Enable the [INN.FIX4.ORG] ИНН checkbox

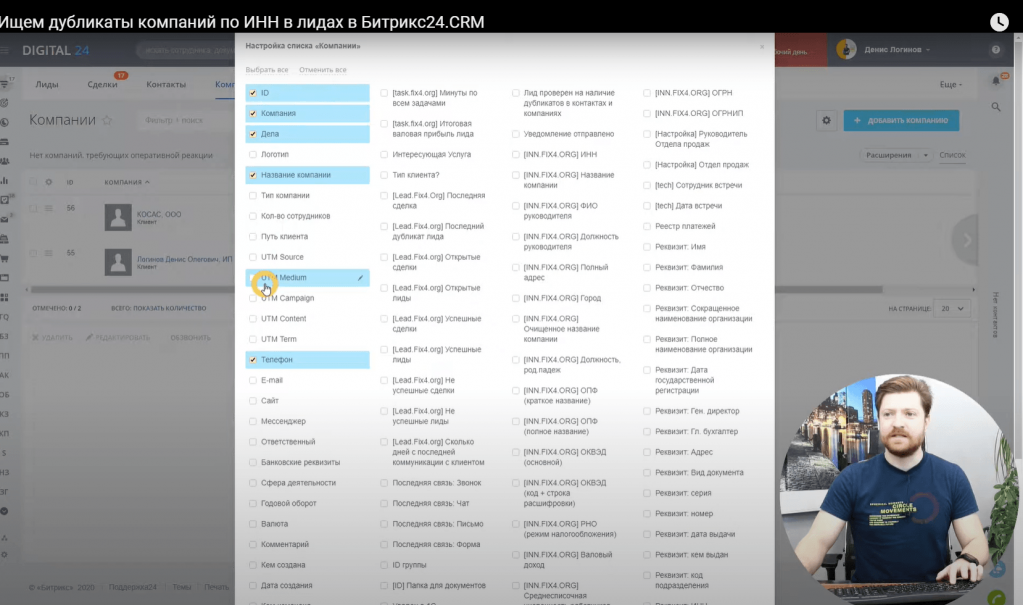coord(515,155)
